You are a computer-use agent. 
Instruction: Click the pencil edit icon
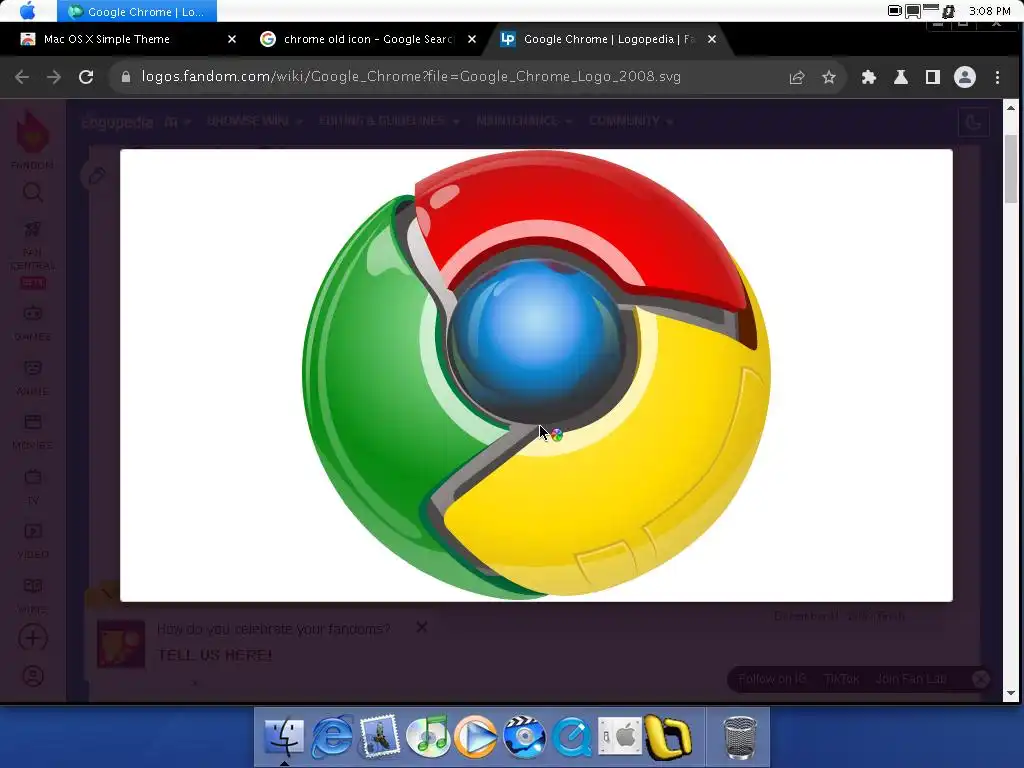[97, 175]
